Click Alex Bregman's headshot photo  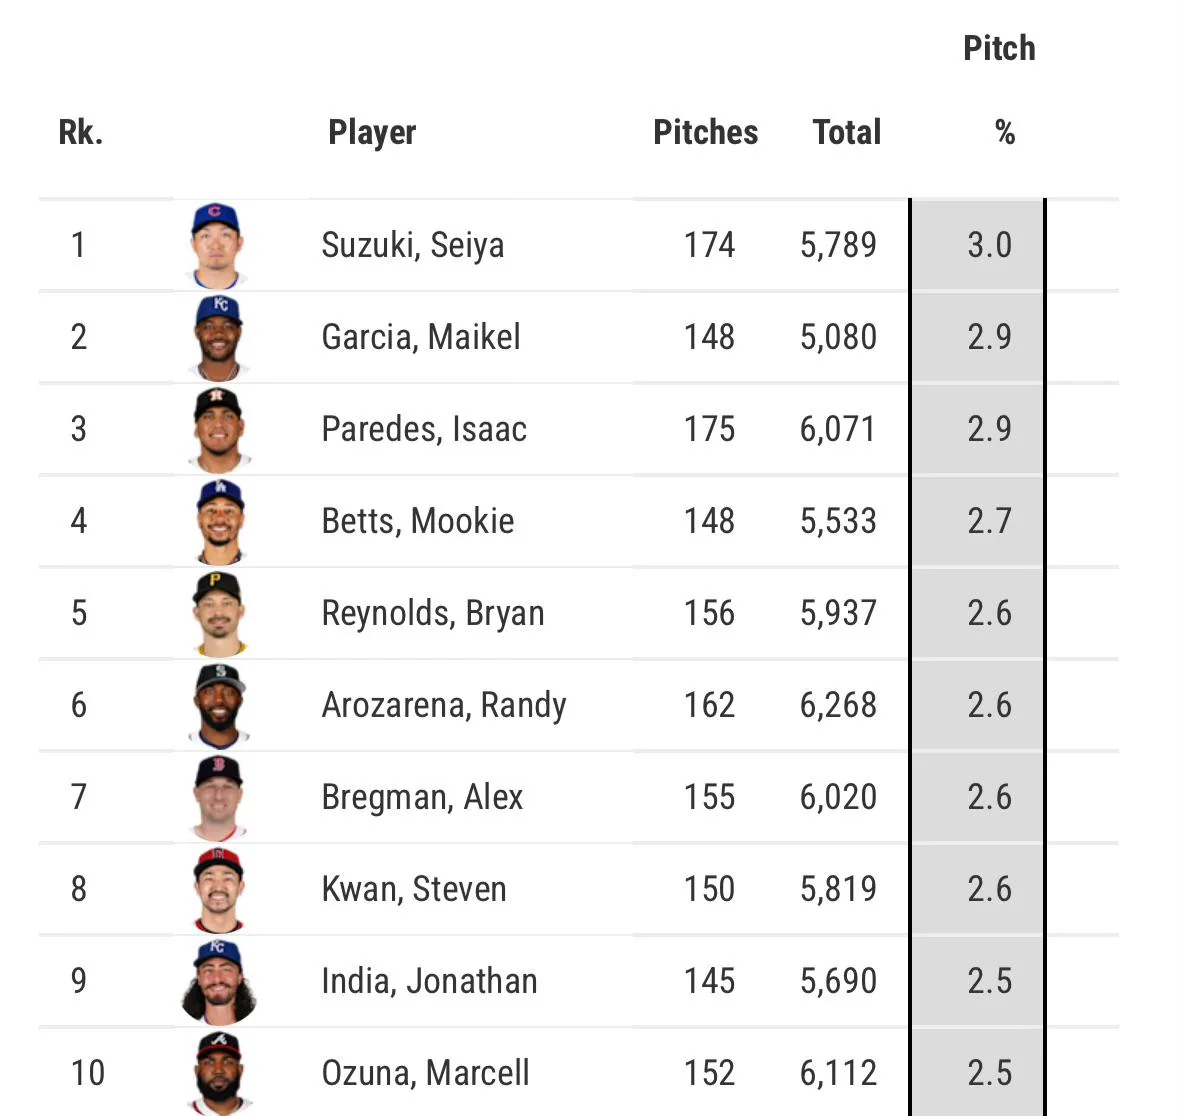click(x=218, y=798)
